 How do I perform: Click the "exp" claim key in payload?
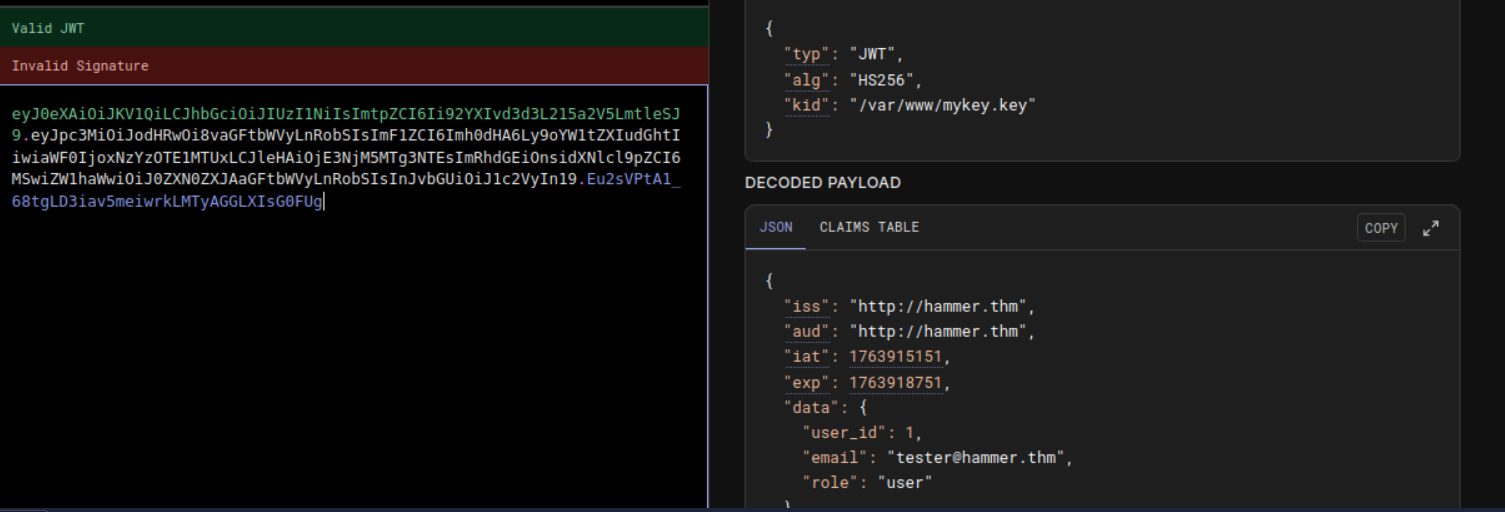pos(807,383)
